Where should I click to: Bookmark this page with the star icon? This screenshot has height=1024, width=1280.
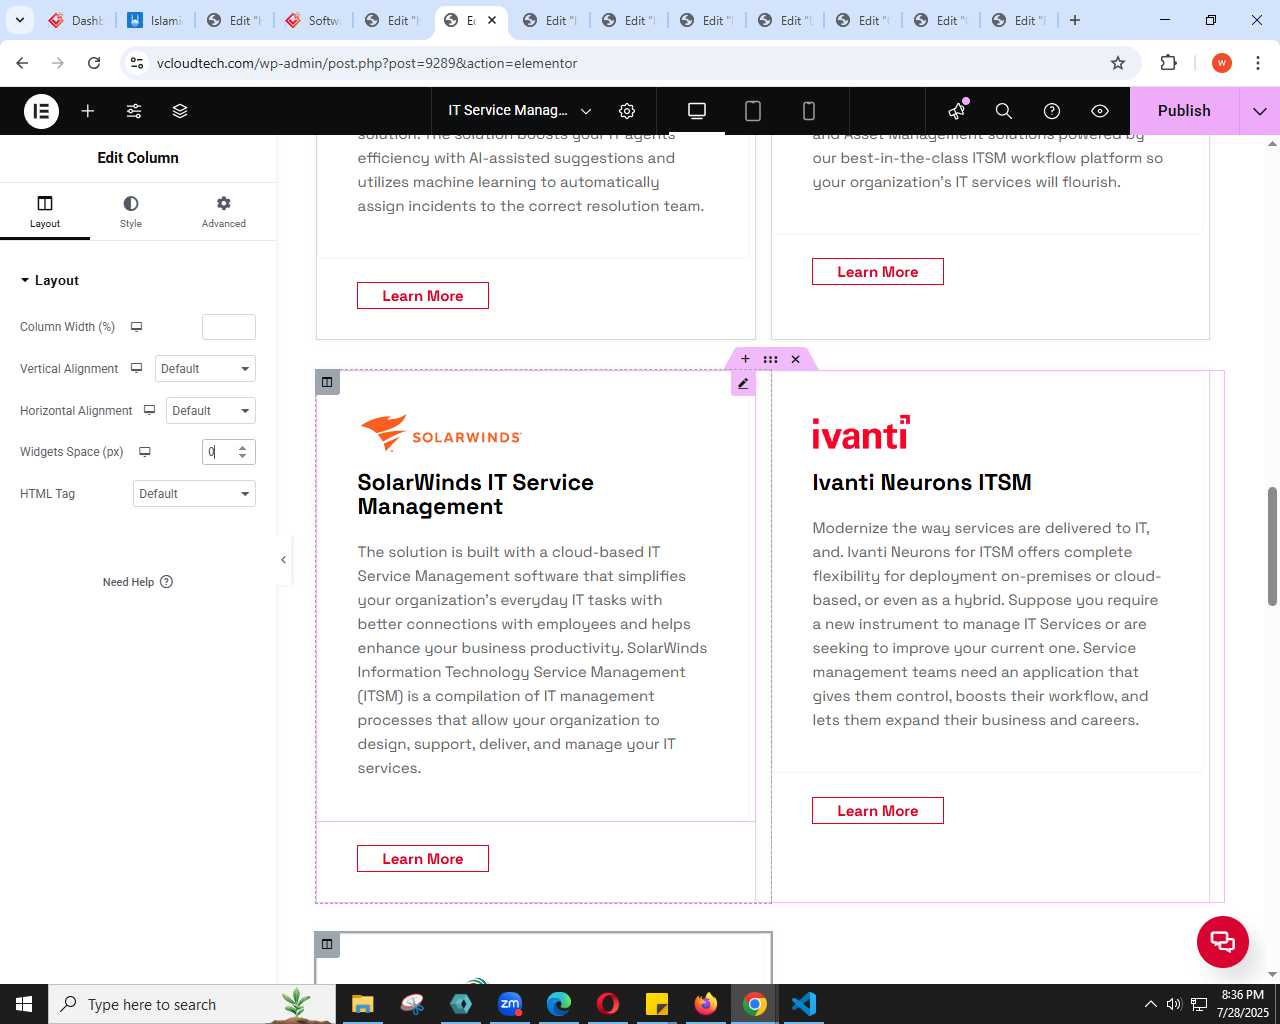click(1118, 63)
